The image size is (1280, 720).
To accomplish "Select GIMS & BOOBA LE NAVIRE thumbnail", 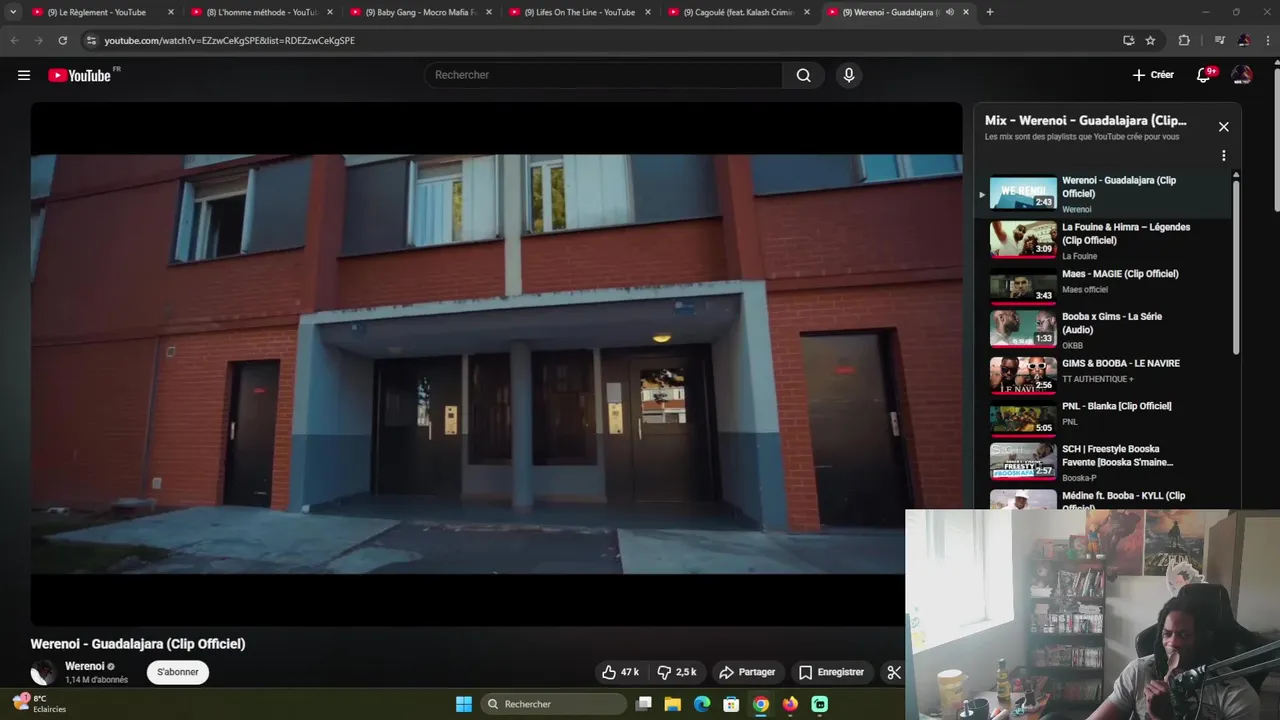I will pyautogui.click(x=1023, y=375).
